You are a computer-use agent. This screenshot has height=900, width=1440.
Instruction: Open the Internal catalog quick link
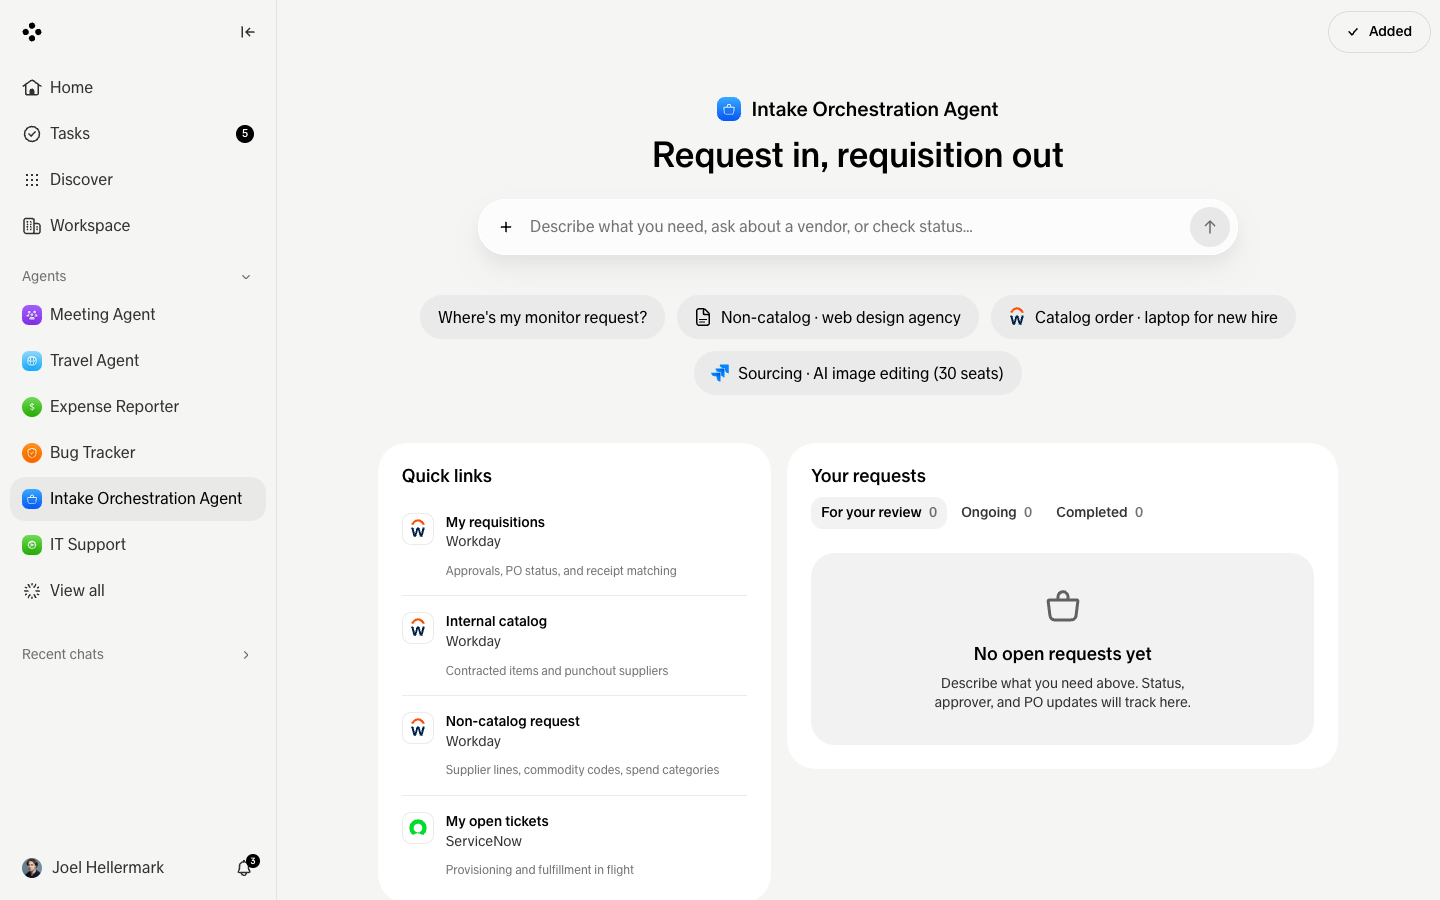[x=574, y=646]
